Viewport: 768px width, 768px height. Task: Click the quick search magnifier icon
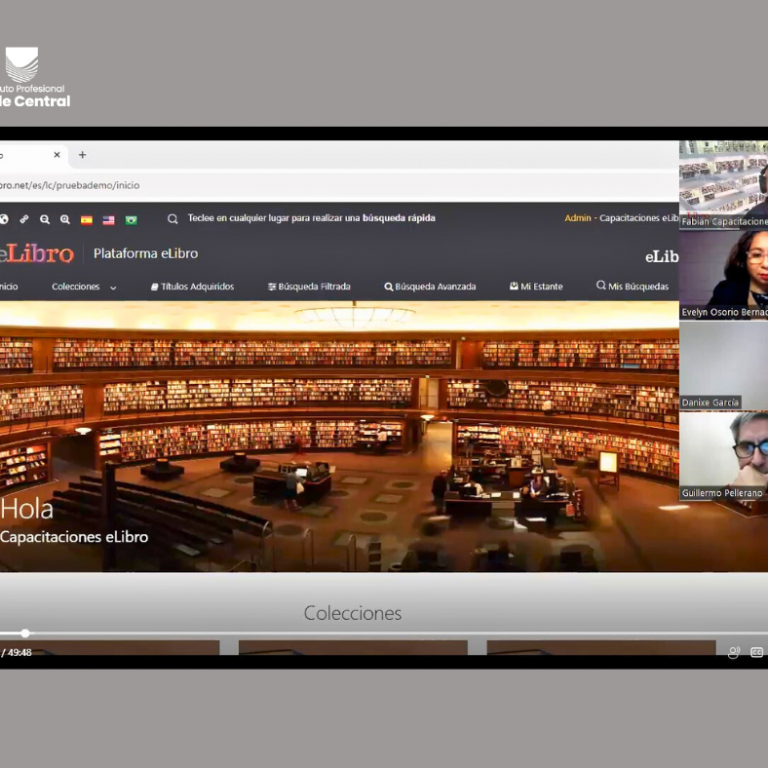click(173, 218)
